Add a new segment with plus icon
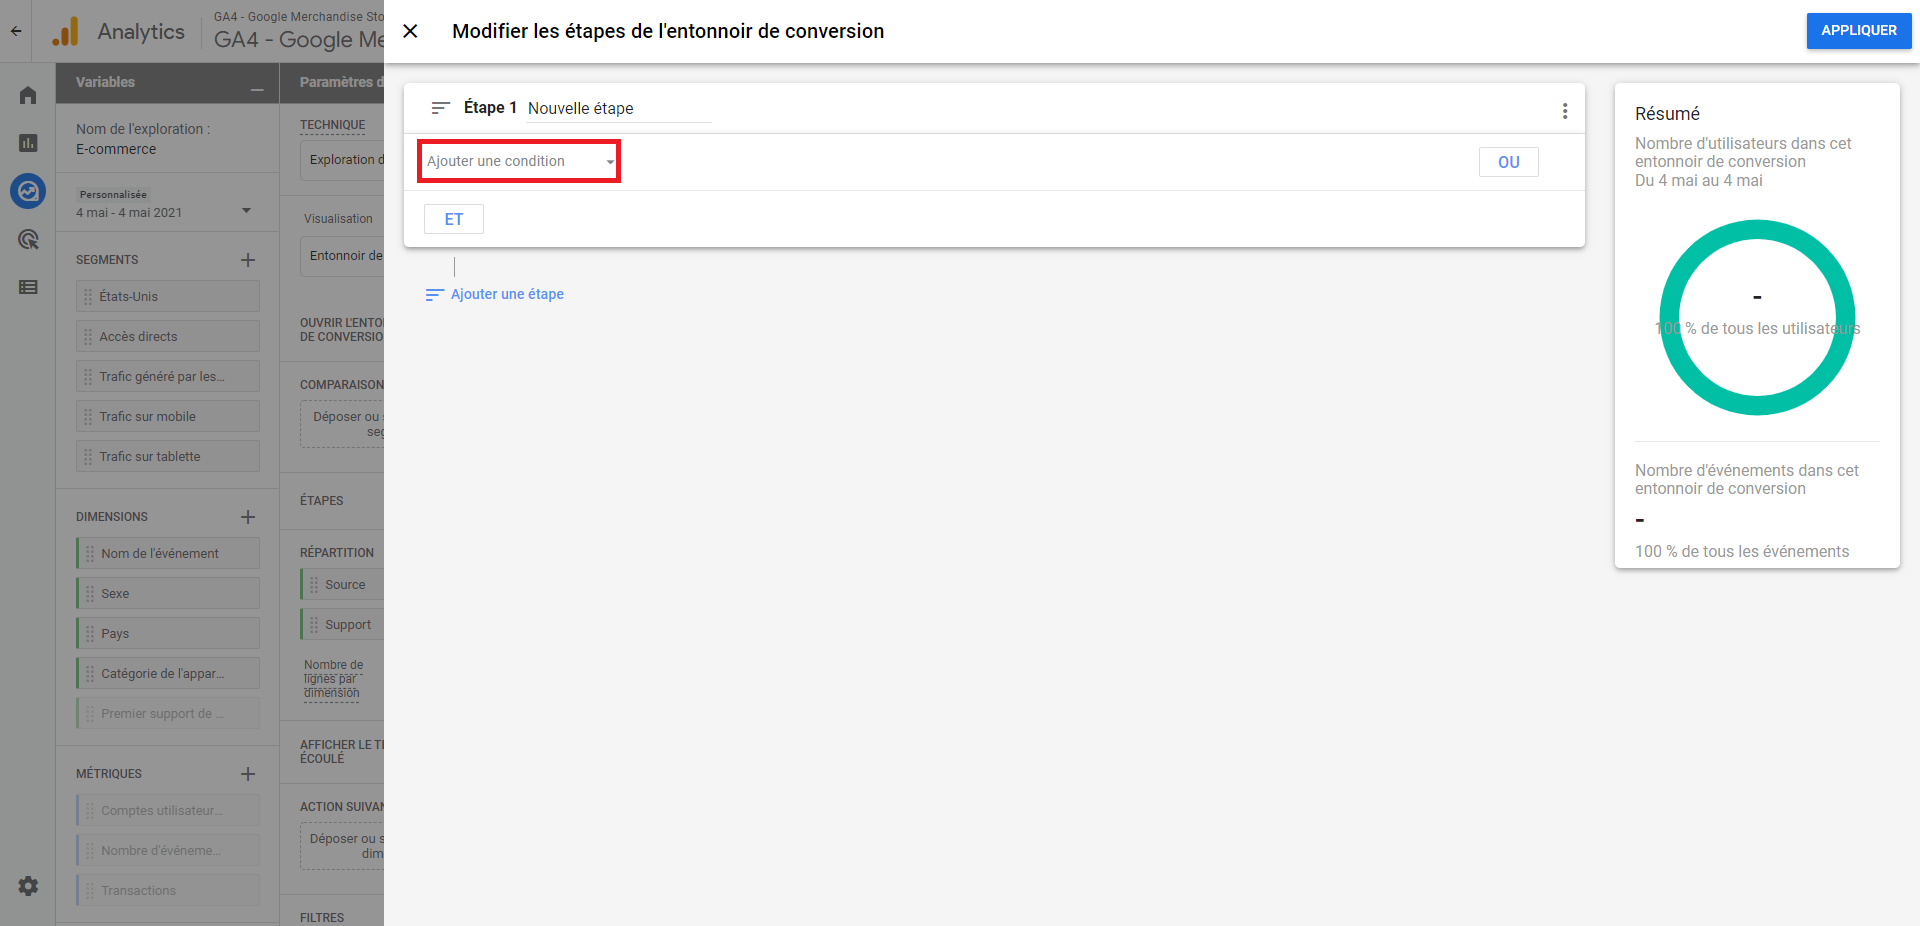Screen dimensions: 1920x926 click(x=248, y=260)
